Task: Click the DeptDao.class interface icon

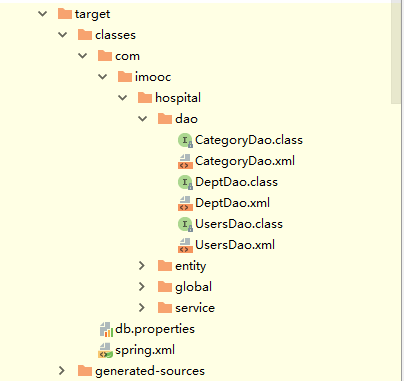Action: pos(185,182)
